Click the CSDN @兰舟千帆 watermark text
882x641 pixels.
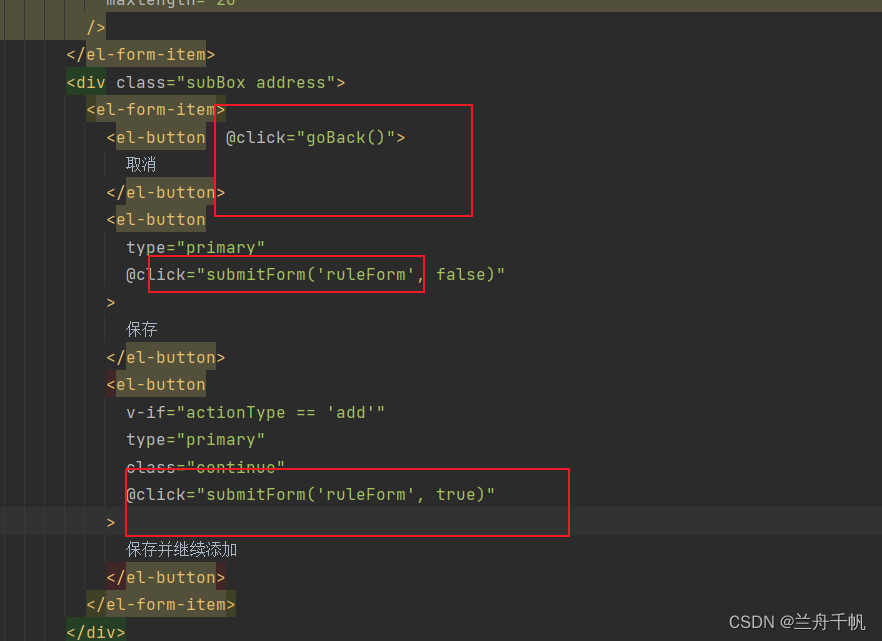797,622
